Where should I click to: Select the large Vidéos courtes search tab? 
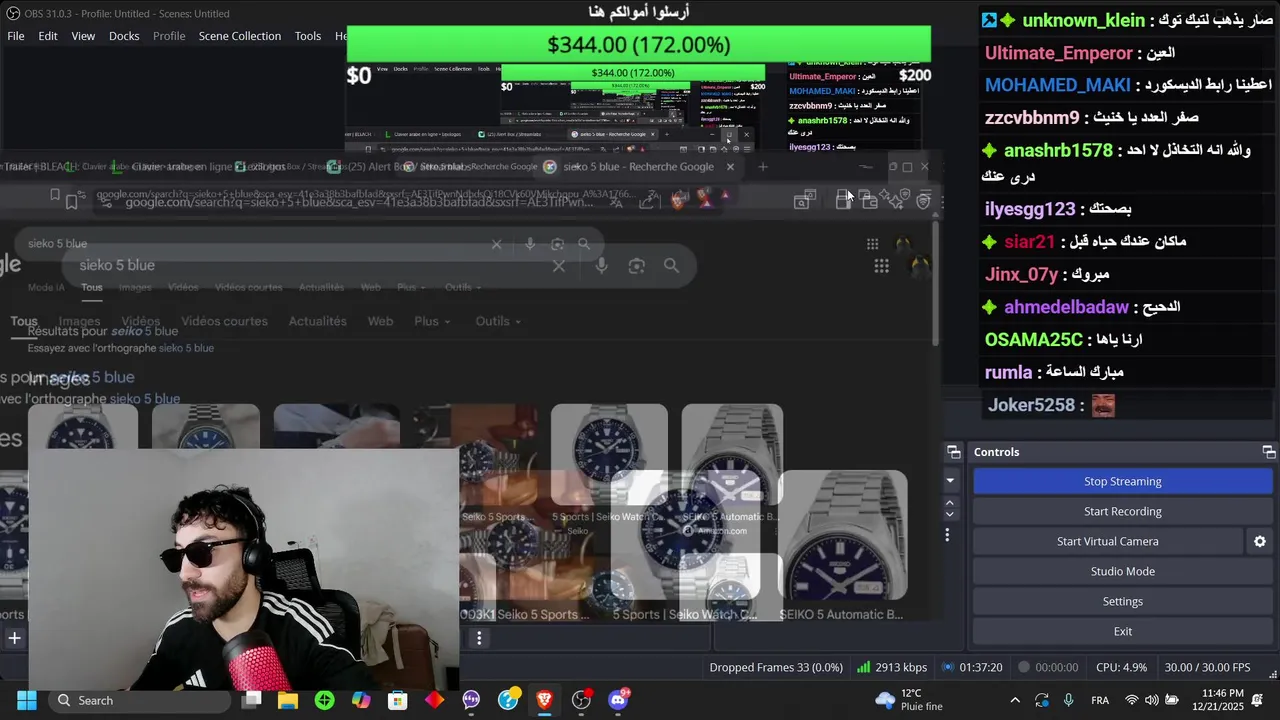click(x=225, y=321)
